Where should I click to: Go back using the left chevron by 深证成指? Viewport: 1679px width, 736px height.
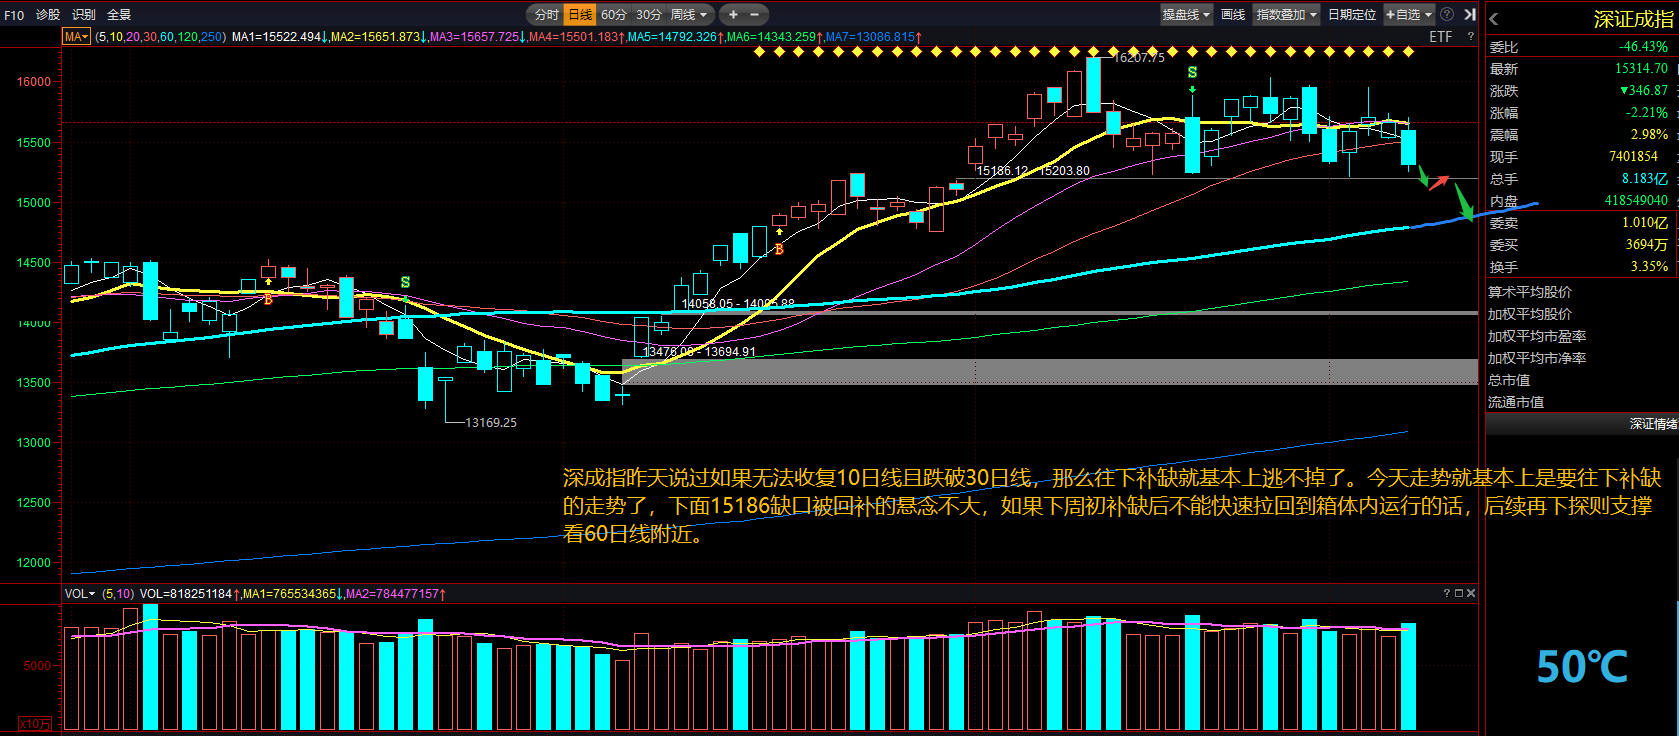1493,19
